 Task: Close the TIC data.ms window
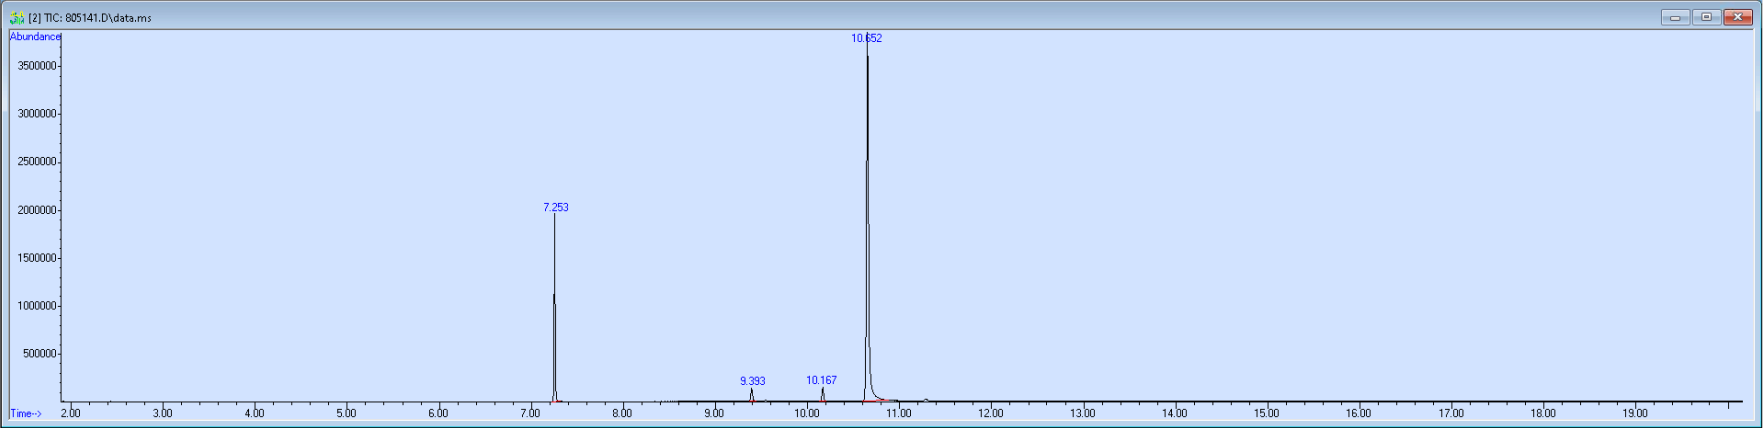point(1738,17)
